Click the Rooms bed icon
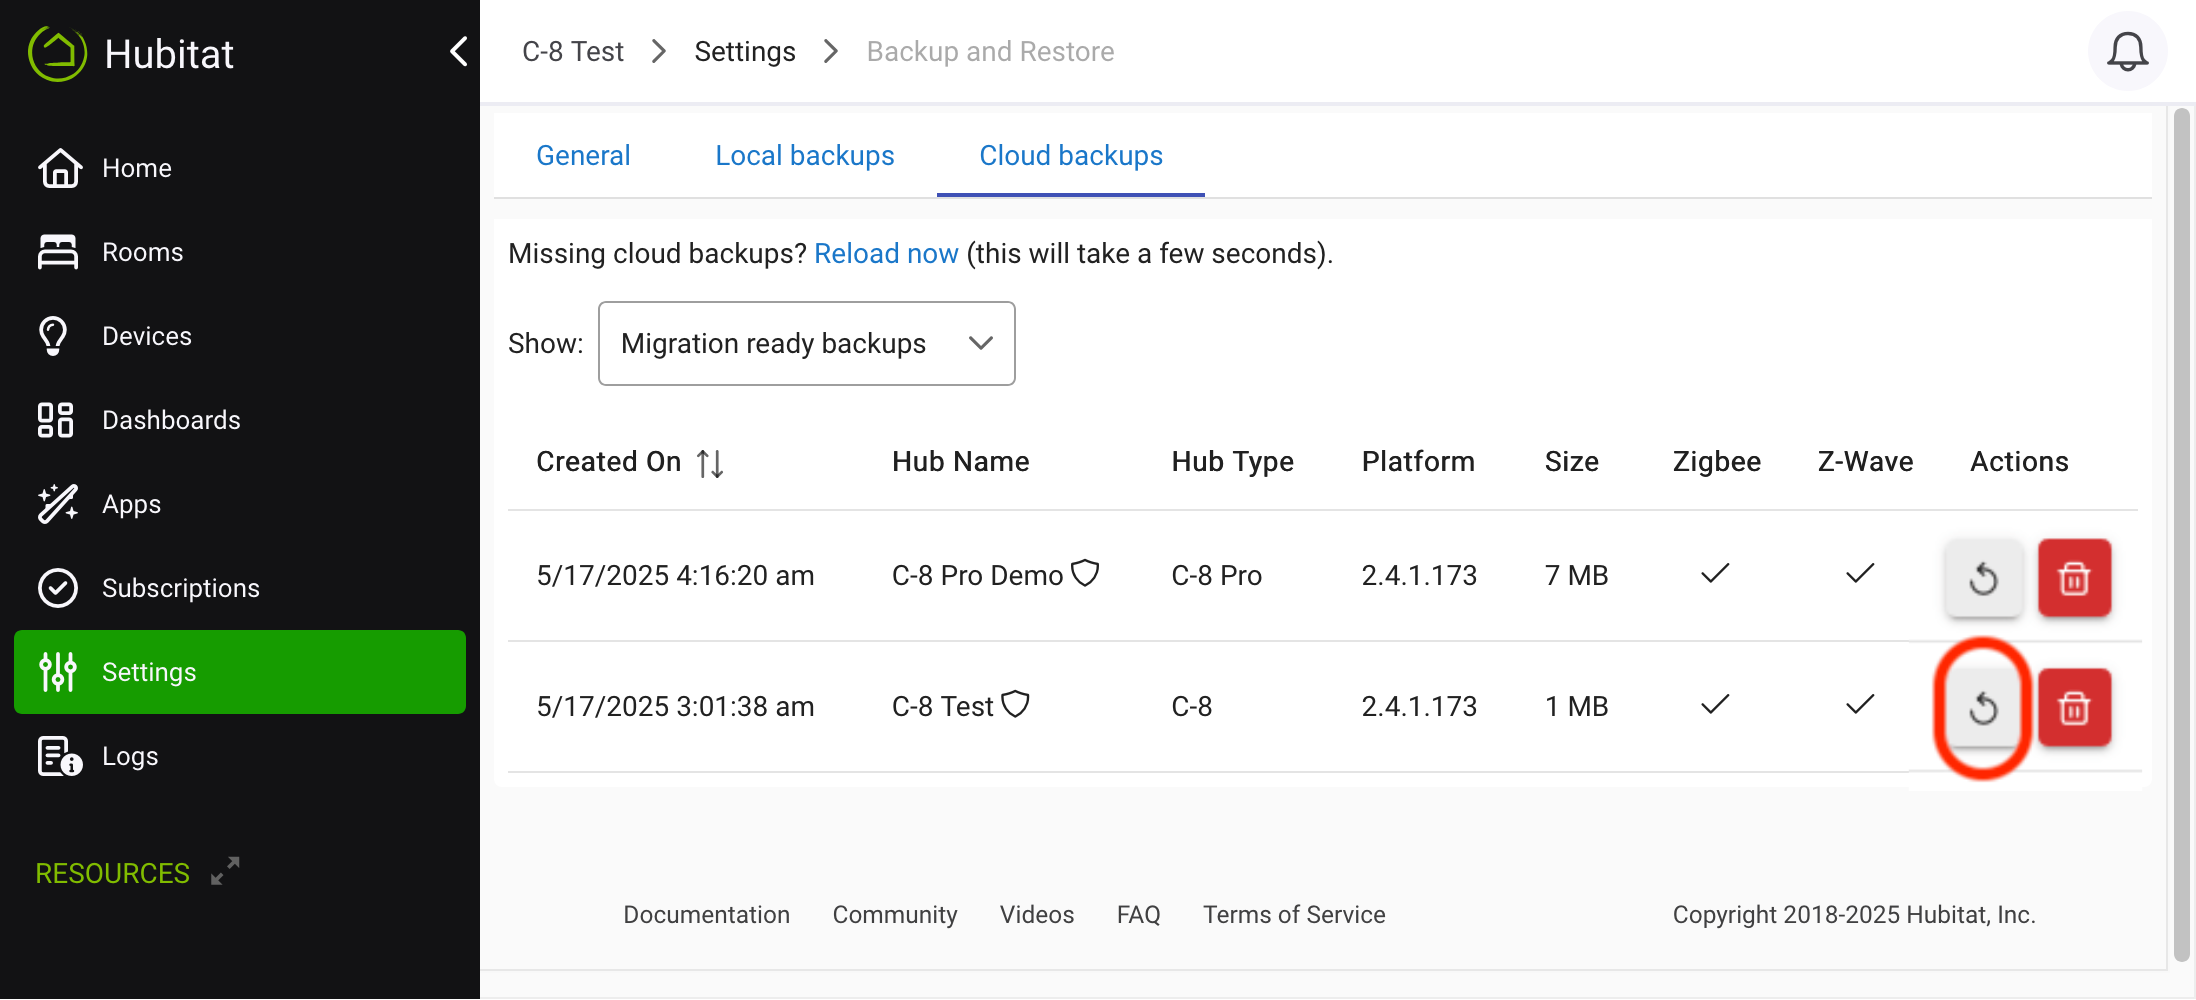 [x=58, y=252]
